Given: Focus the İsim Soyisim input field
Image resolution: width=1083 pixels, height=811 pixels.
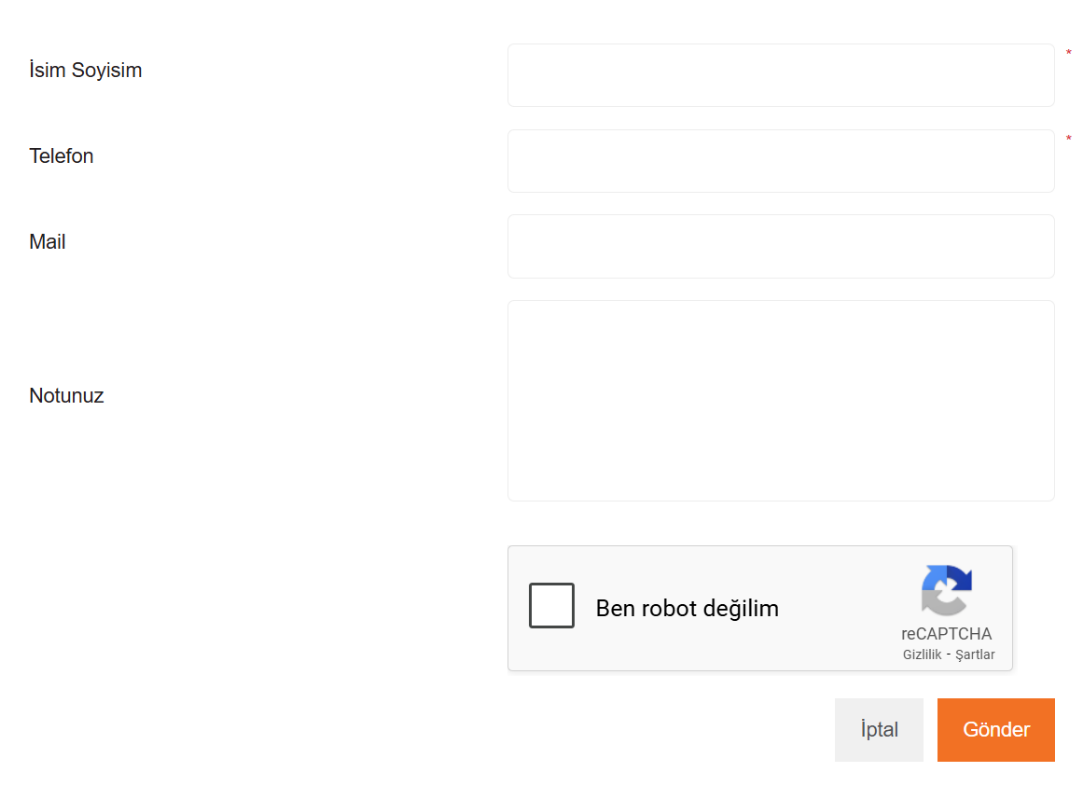Looking at the screenshot, I should (781, 75).
